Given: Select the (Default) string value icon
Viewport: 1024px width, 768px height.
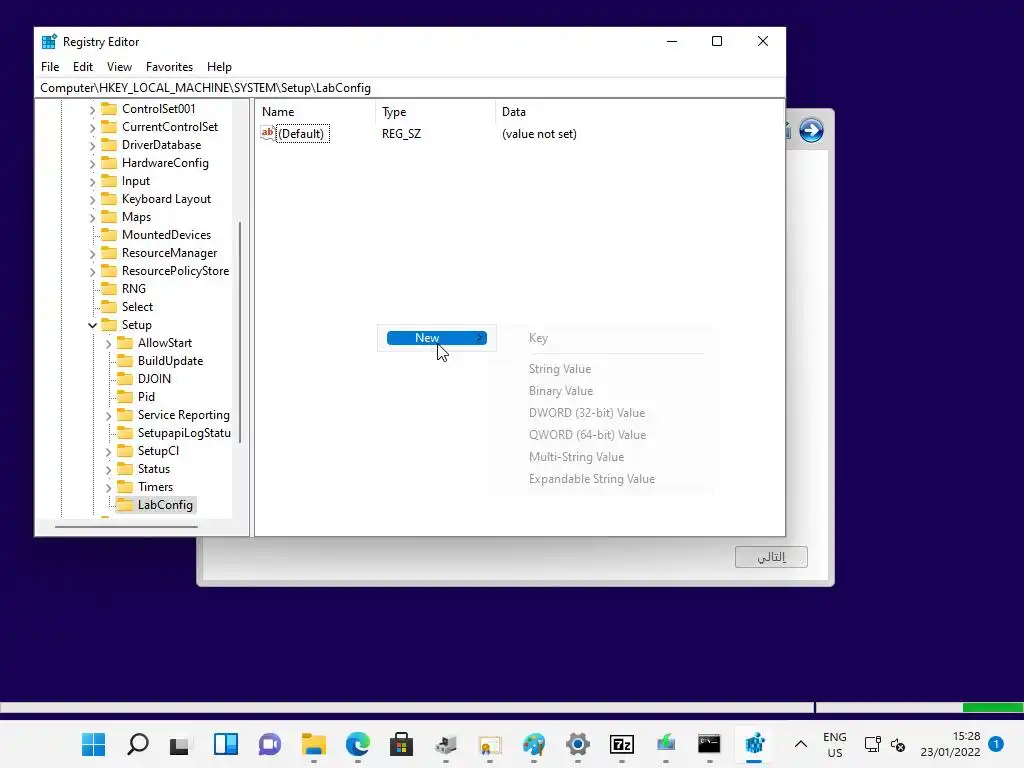Looking at the screenshot, I should (x=268, y=133).
